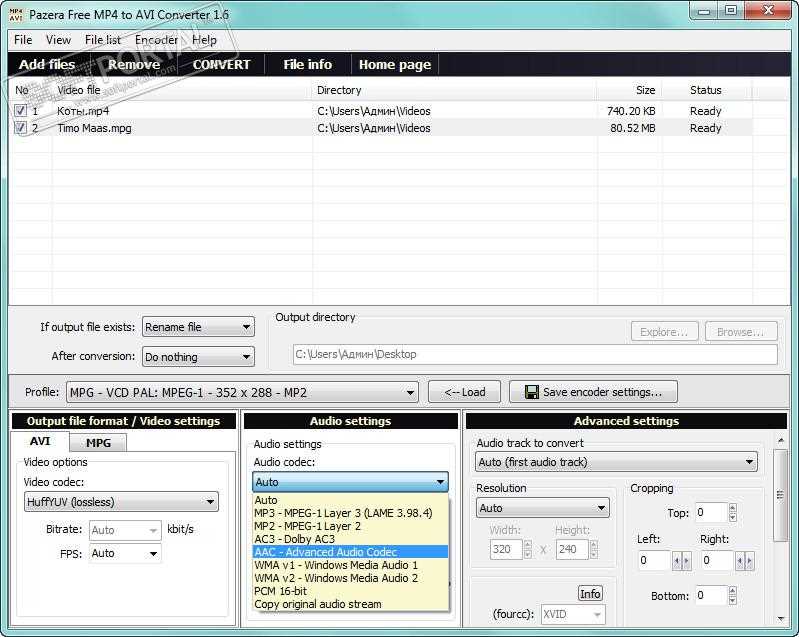Click the advanced settings vertical scrollbar thumb

780,495
